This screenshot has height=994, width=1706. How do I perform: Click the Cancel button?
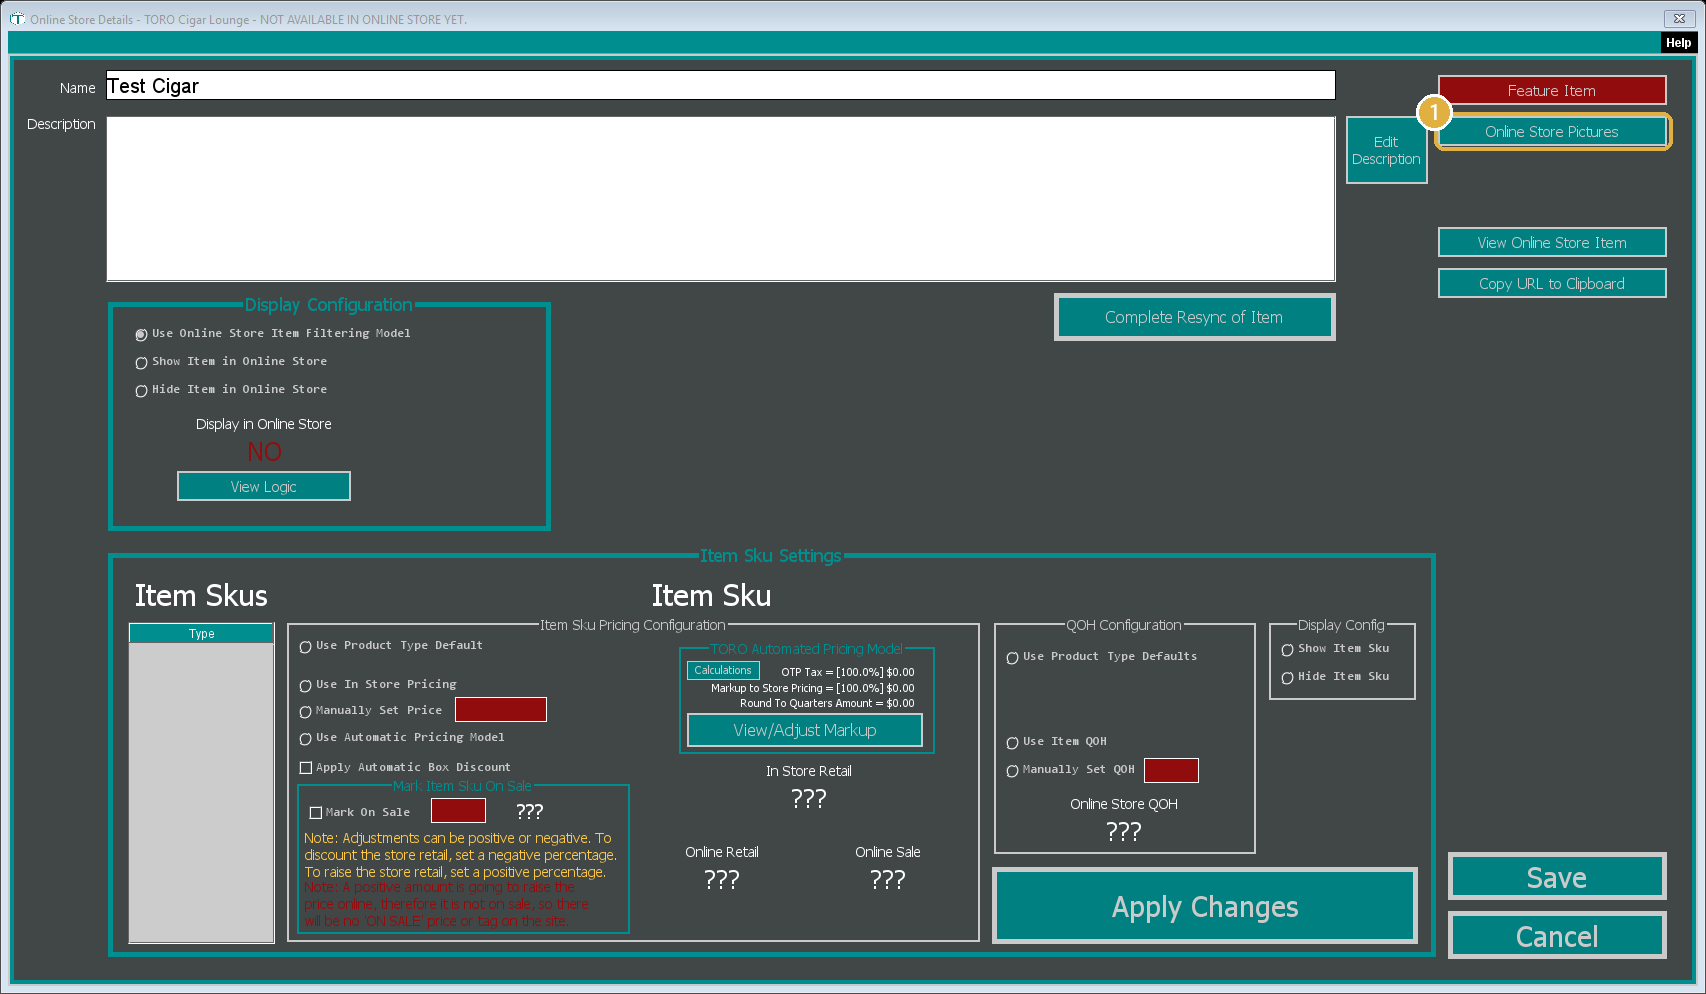(1557, 936)
